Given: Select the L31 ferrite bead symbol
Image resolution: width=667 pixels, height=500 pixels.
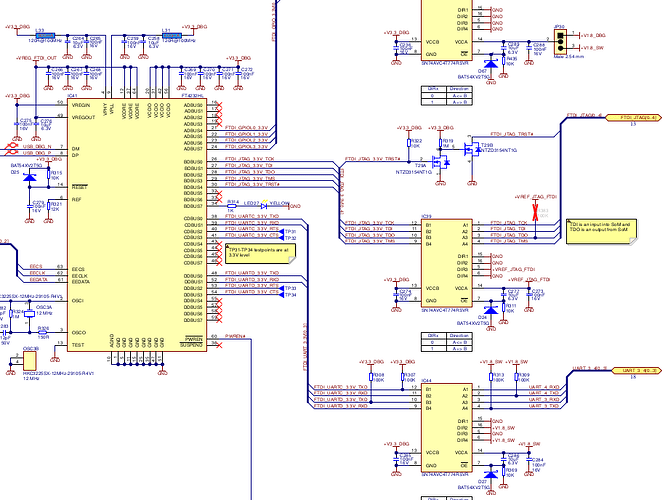Looking at the screenshot, I should 172,35.
